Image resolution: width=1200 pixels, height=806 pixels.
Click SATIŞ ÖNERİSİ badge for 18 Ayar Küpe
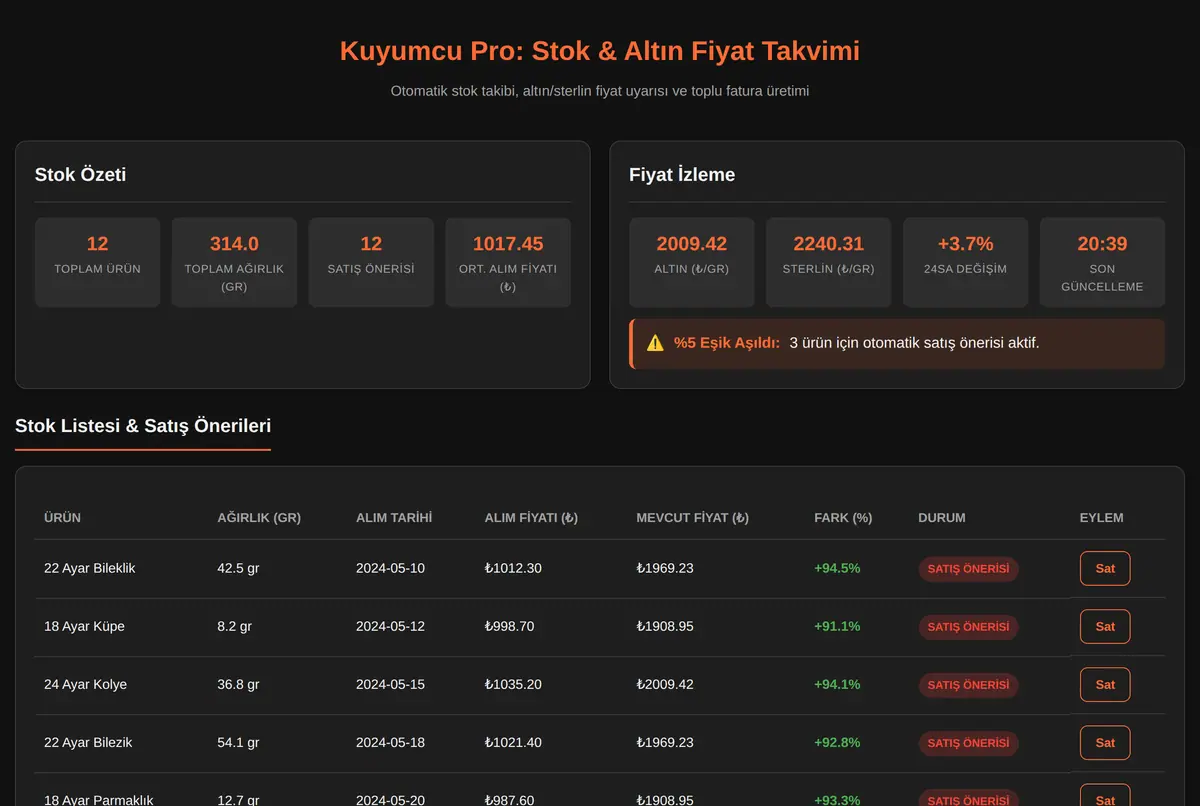[x=968, y=627]
